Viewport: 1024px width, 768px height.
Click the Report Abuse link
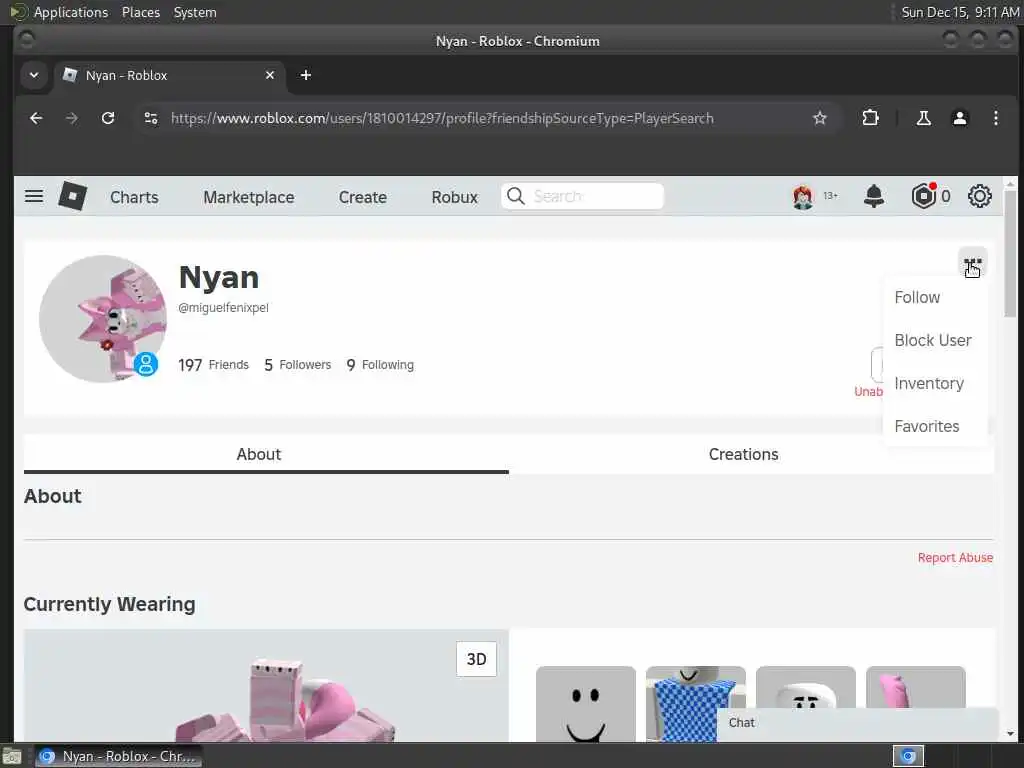pos(955,558)
